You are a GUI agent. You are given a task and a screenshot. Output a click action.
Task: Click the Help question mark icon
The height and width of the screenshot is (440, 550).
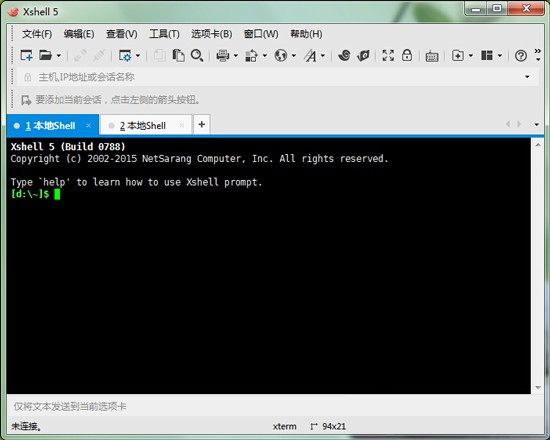coord(521,55)
